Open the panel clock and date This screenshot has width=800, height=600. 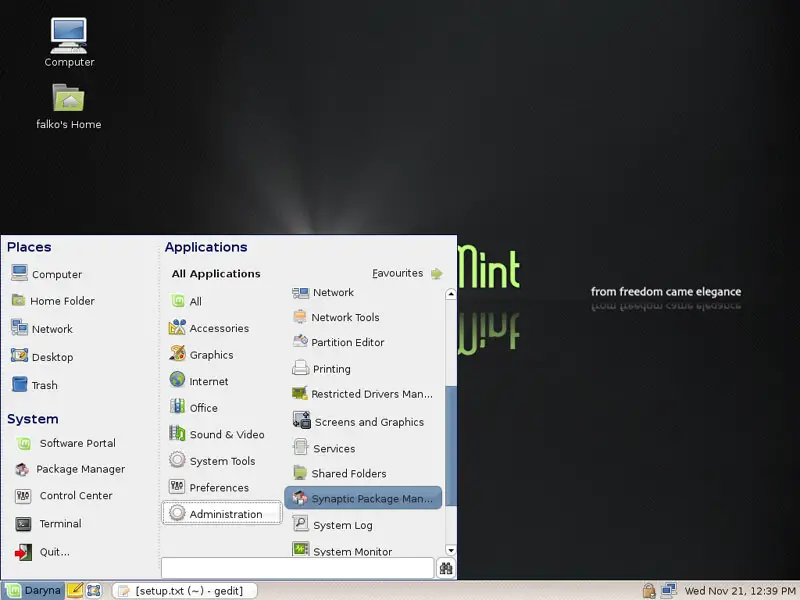[740, 591]
